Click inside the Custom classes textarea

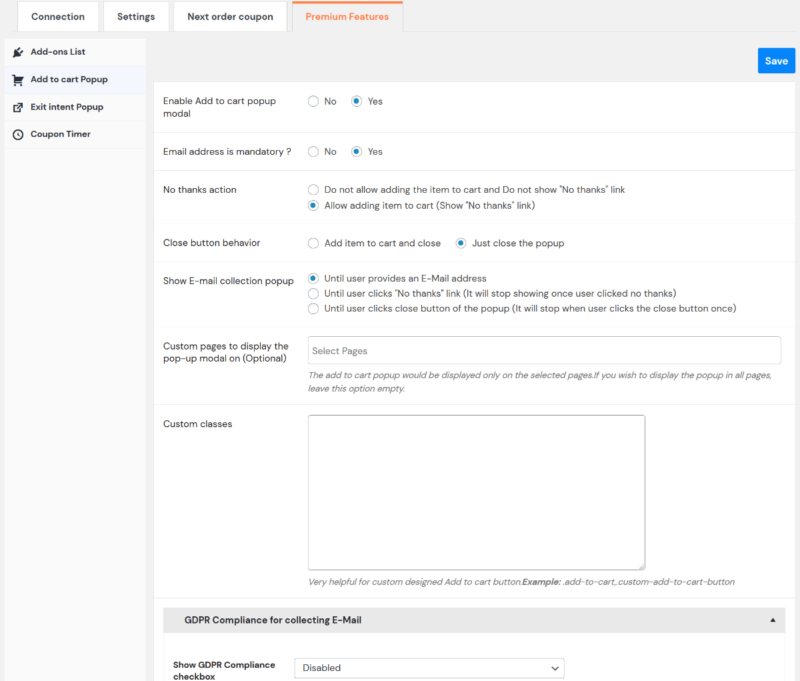click(x=477, y=492)
